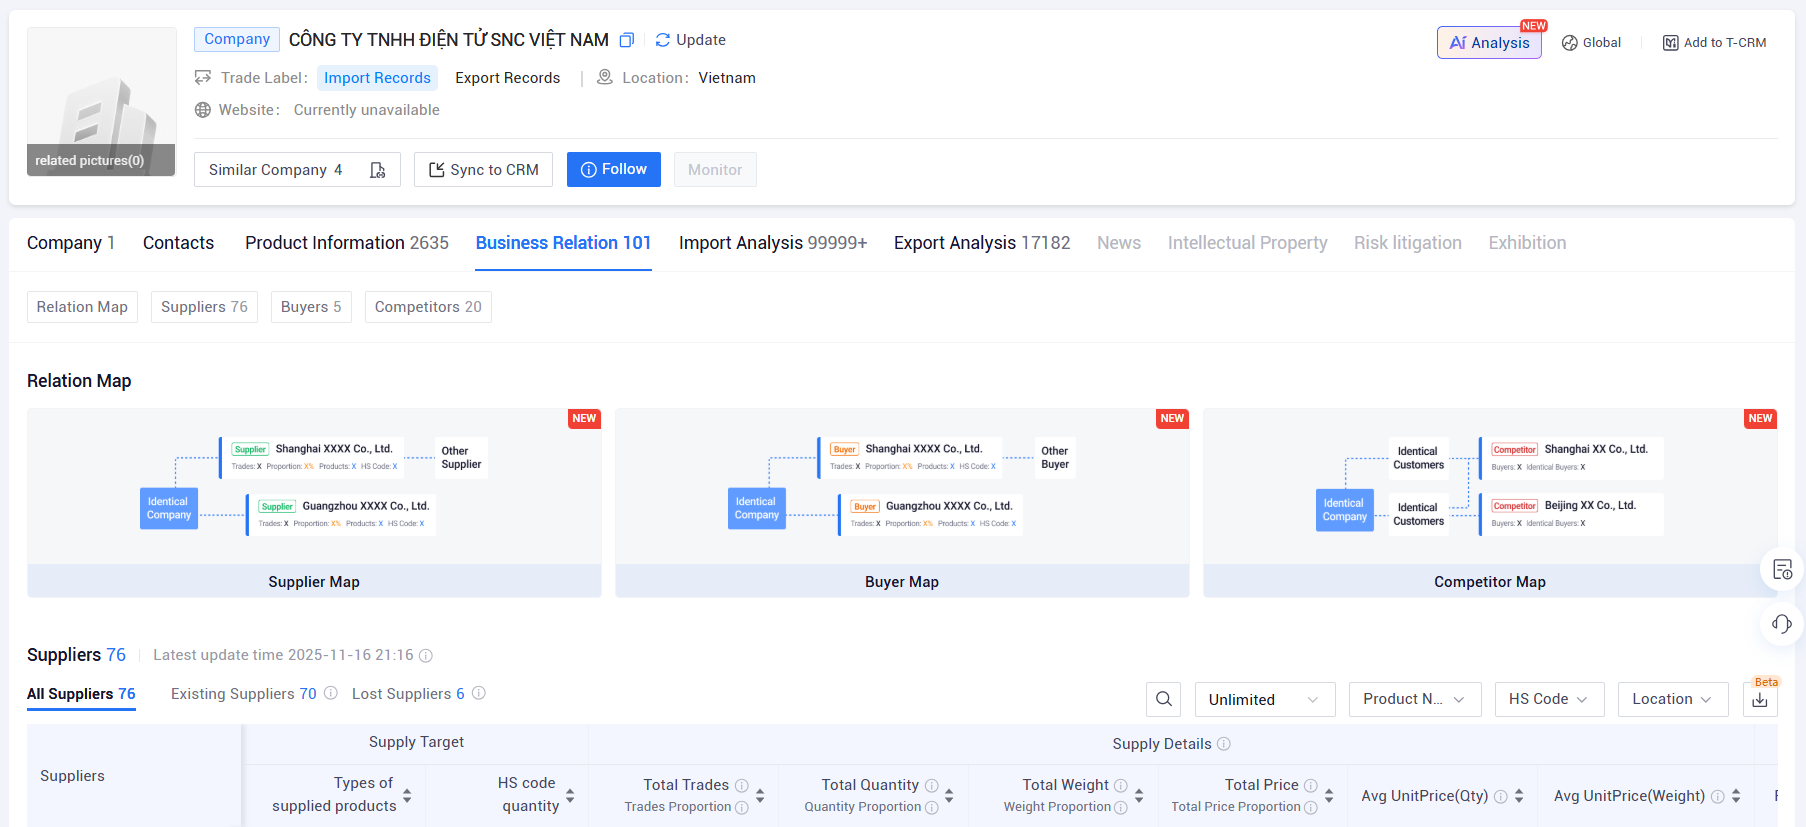Click the Avg UnitPrice(Weight) info icon
Viewport: 1806px width, 827px height.
click(1718, 797)
